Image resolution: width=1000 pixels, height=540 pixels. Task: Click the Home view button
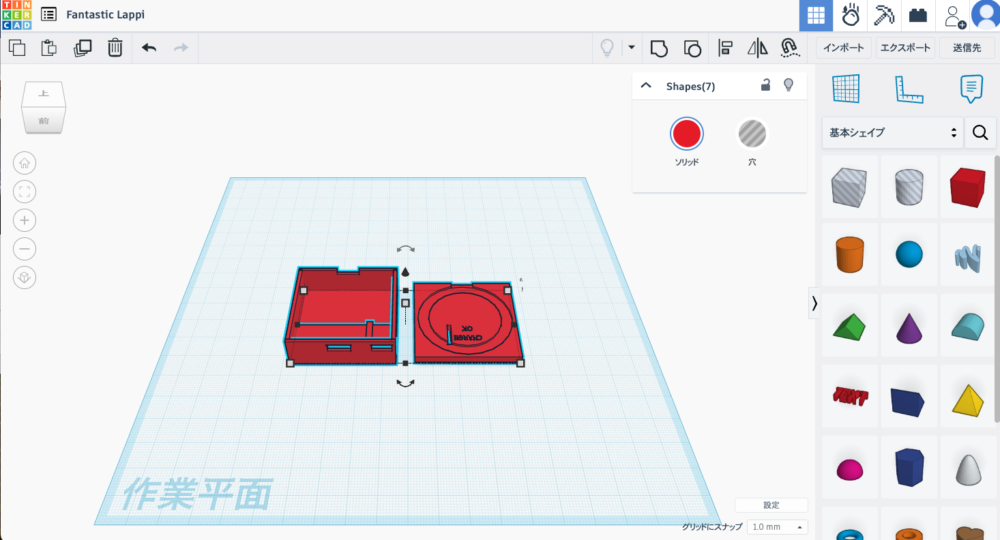pyautogui.click(x=24, y=163)
